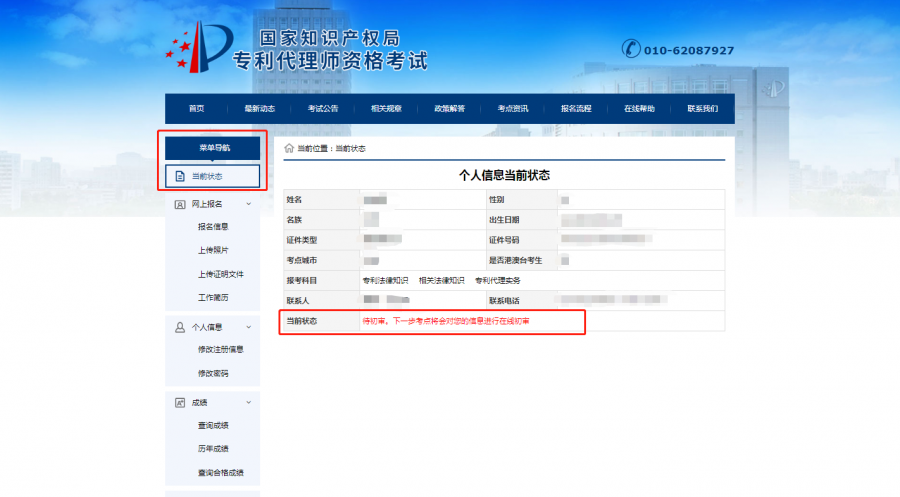The height and width of the screenshot is (497, 900).
Task: Click the 证件号码 label cell
Action: click(x=522, y=240)
